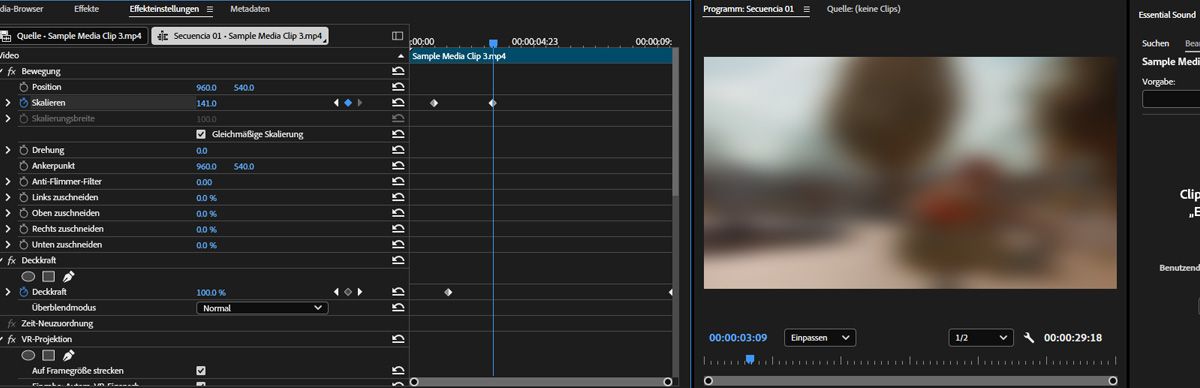The height and width of the screenshot is (388, 1200).
Task: Select Skalieren keyframe at playhead in timeline
Action: pos(493,103)
